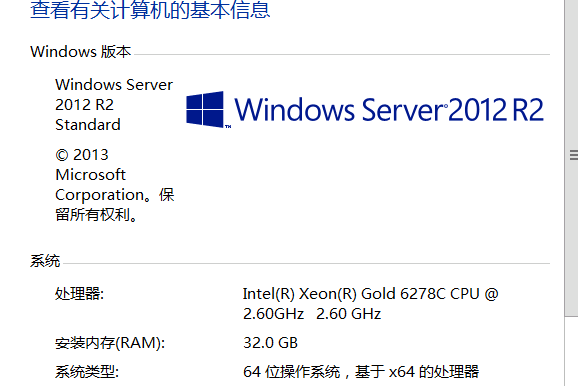Click the 安装内存(RAM) label
Image resolution: width=578 pixels, height=386 pixels.
(x=110, y=343)
